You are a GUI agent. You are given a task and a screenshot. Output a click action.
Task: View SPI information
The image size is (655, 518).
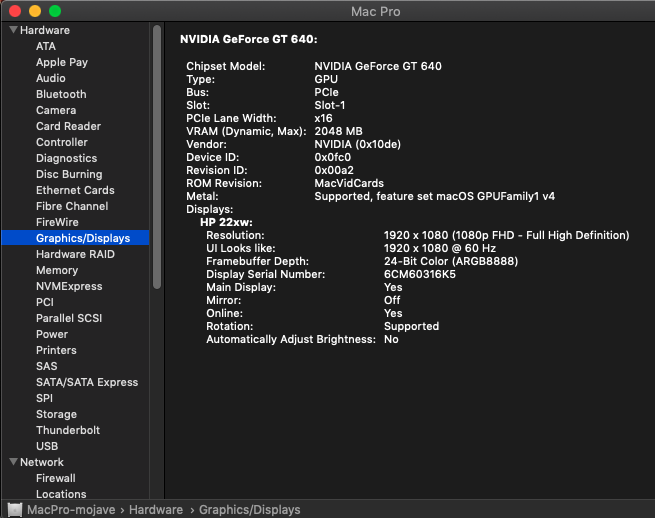click(44, 398)
